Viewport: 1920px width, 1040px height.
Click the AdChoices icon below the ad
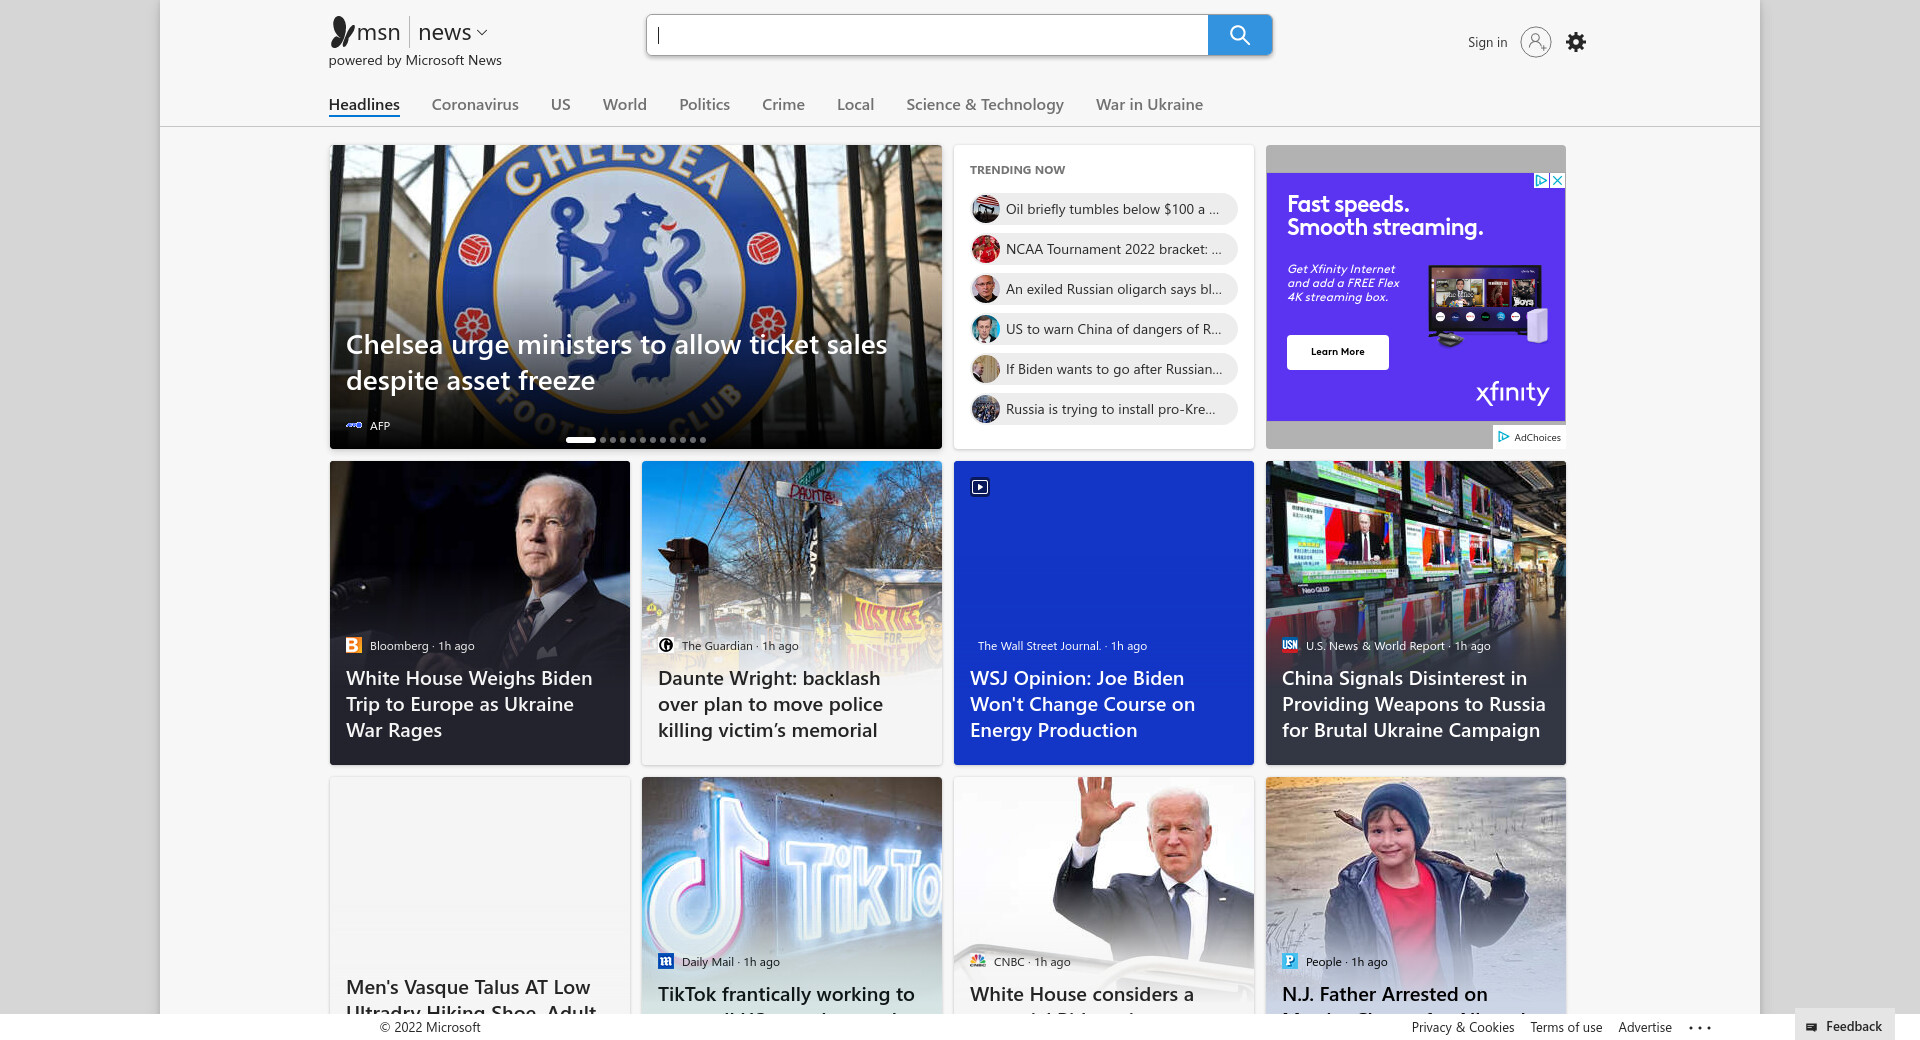coord(1503,437)
